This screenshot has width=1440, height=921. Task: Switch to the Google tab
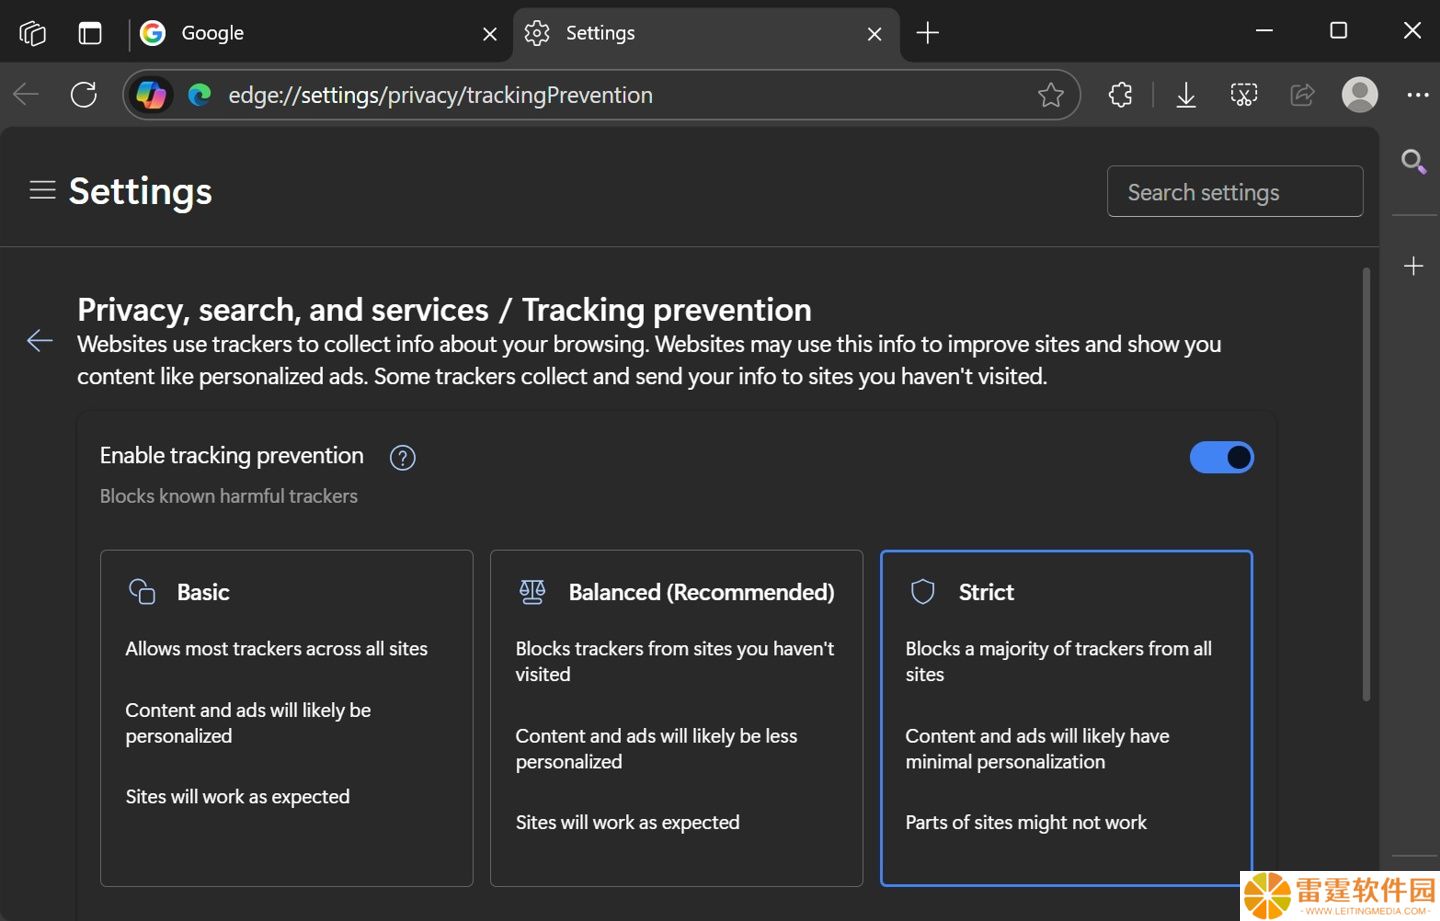(x=320, y=33)
